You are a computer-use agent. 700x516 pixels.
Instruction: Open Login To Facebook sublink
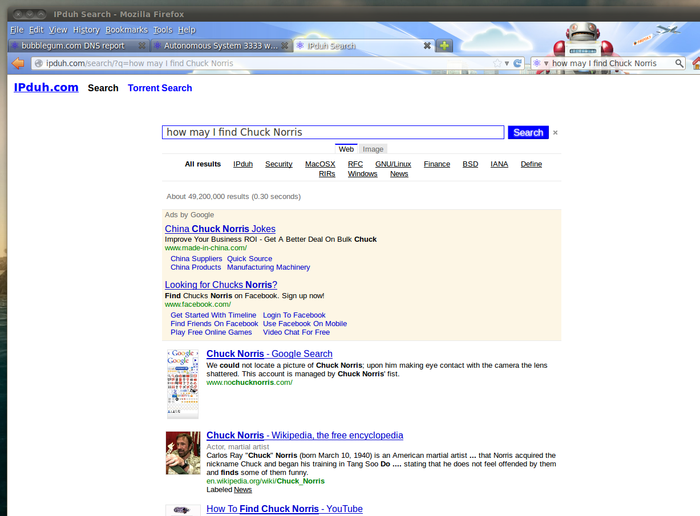(x=294, y=315)
